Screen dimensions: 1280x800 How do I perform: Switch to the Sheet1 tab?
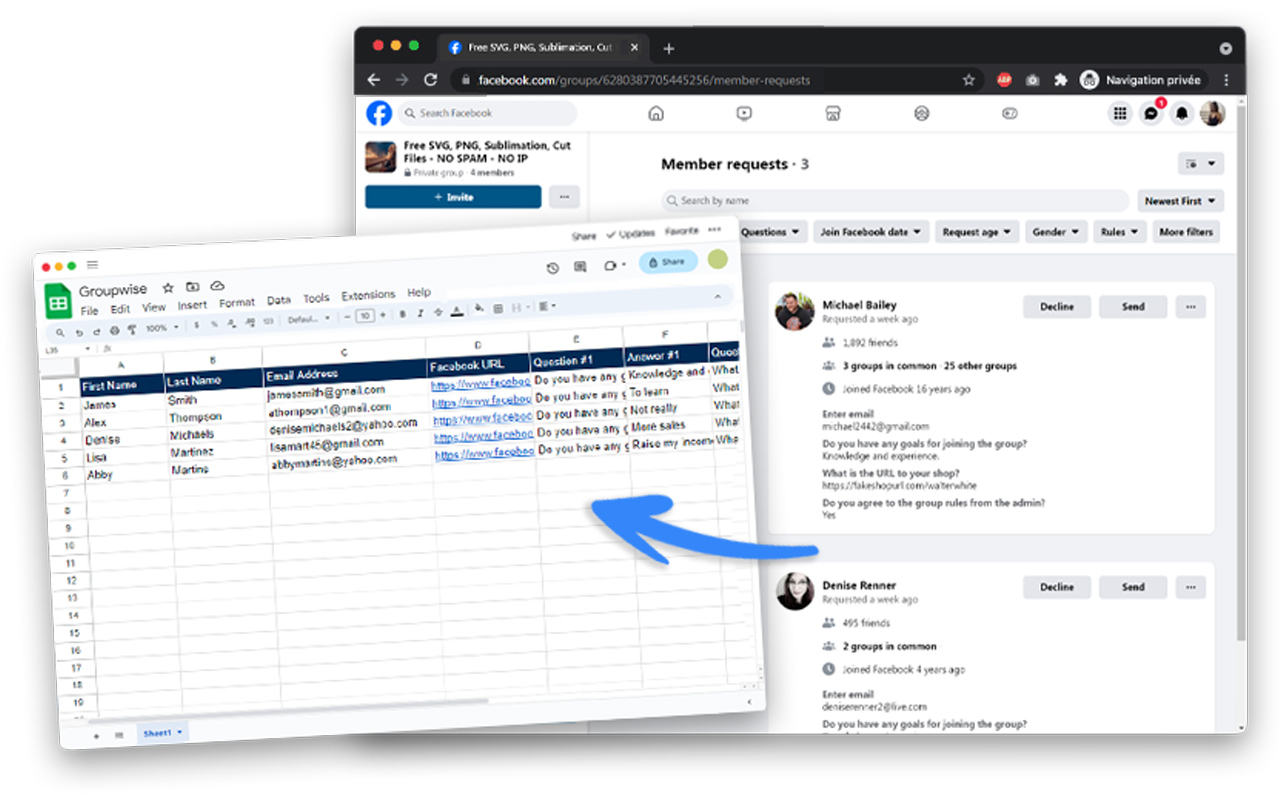pyautogui.click(x=162, y=733)
